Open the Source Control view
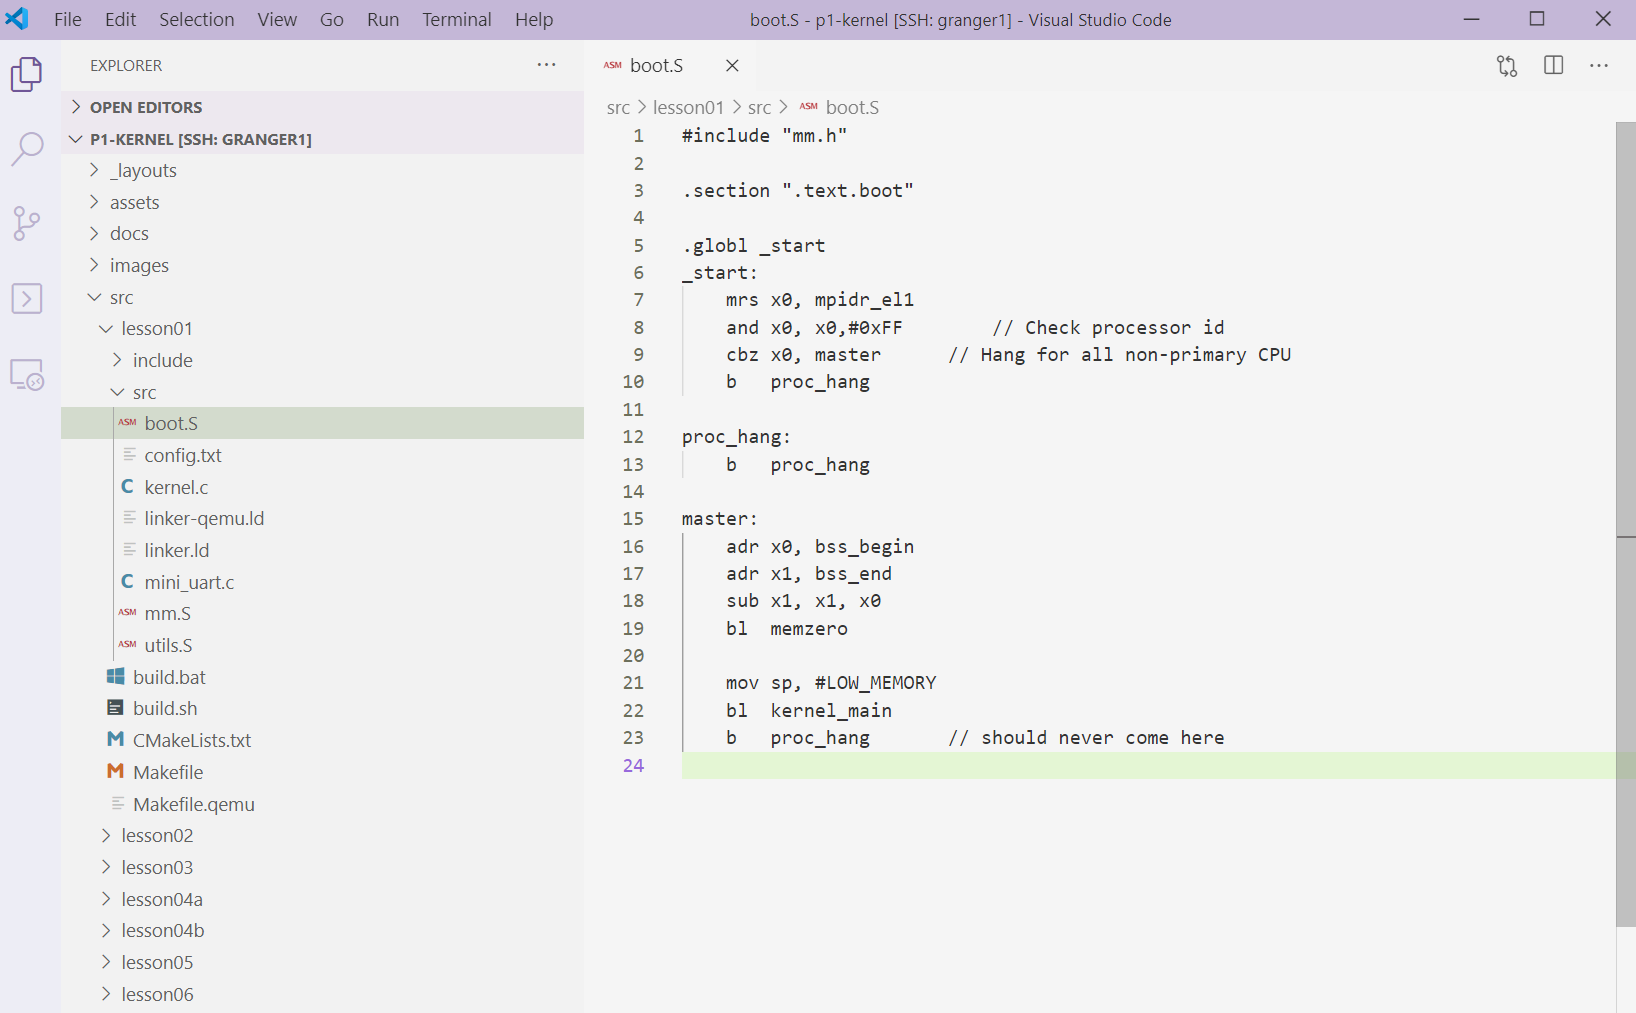The height and width of the screenshot is (1013, 1636). click(27, 224)
